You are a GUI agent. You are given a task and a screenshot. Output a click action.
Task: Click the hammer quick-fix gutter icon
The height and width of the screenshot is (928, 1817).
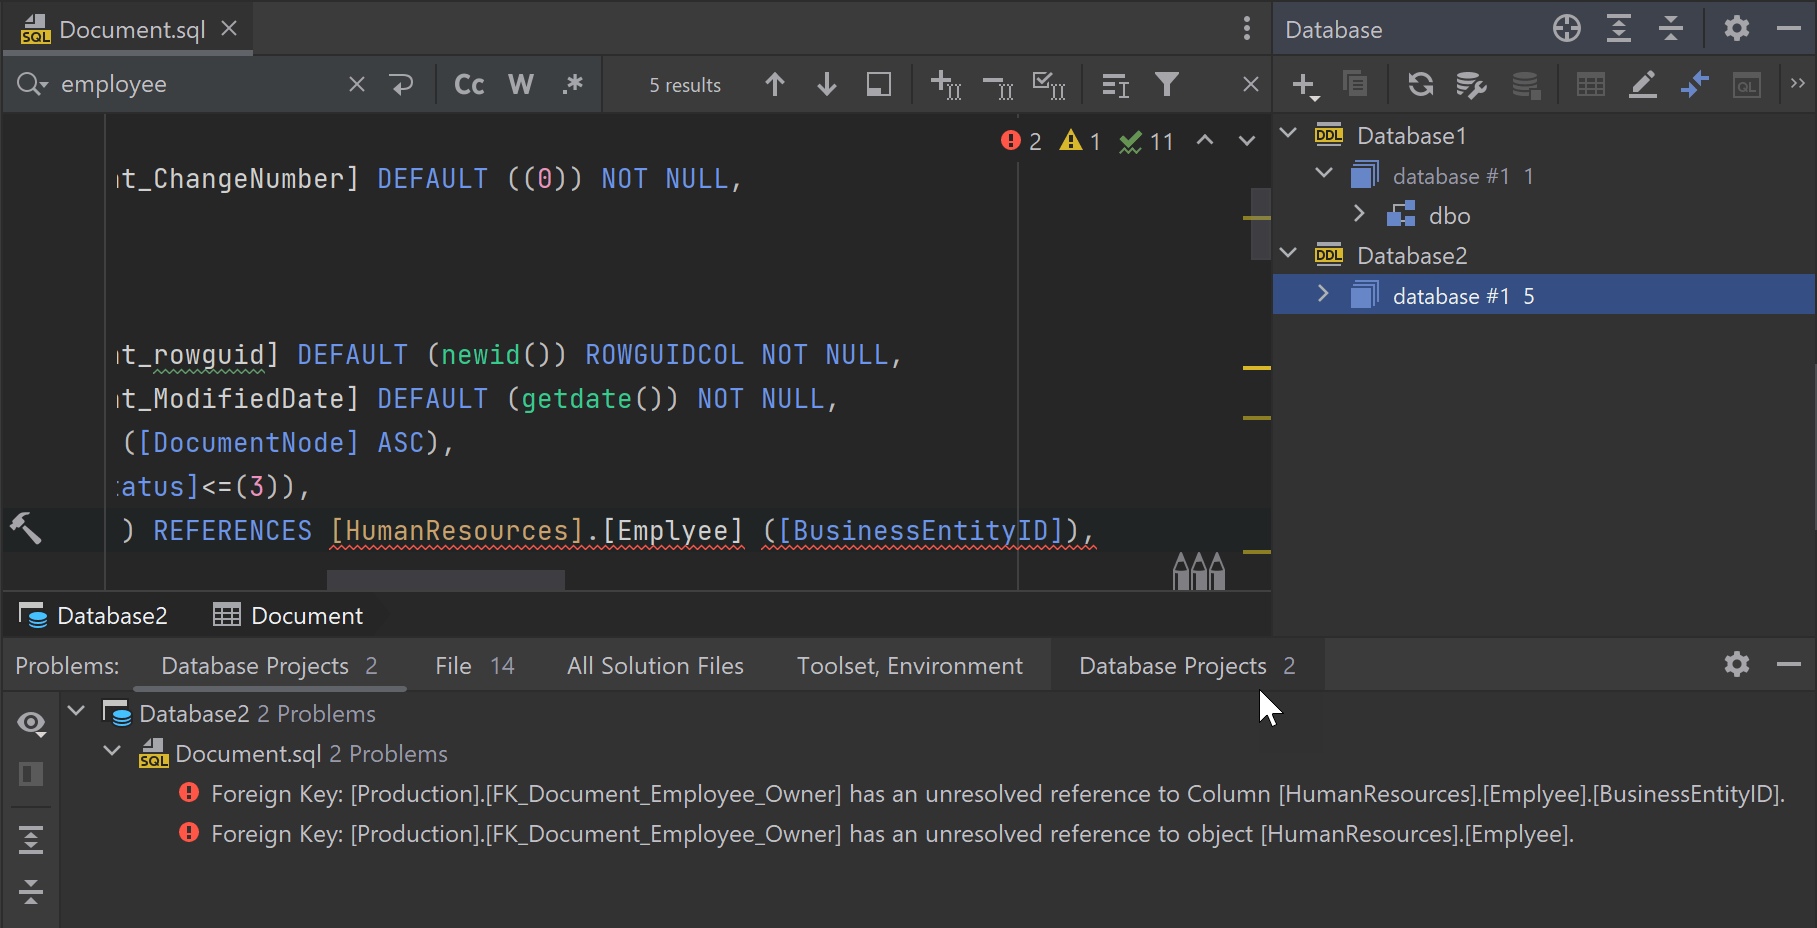tap(26, 528)
